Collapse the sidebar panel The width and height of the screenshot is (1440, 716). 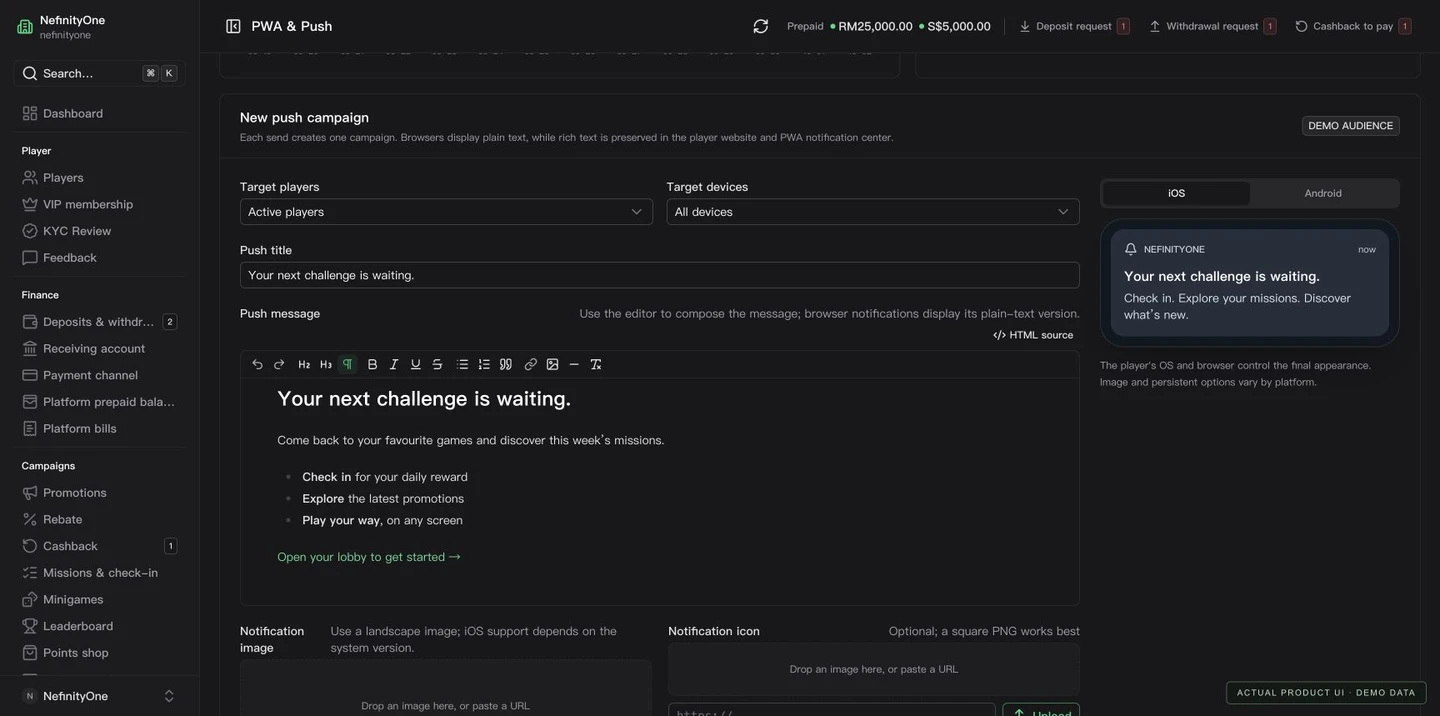[233, 26]
